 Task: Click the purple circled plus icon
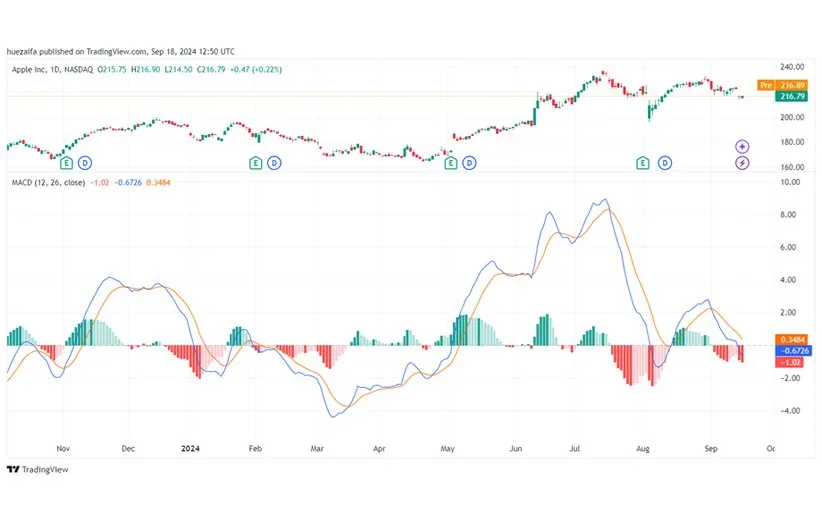tap(742, 147)
